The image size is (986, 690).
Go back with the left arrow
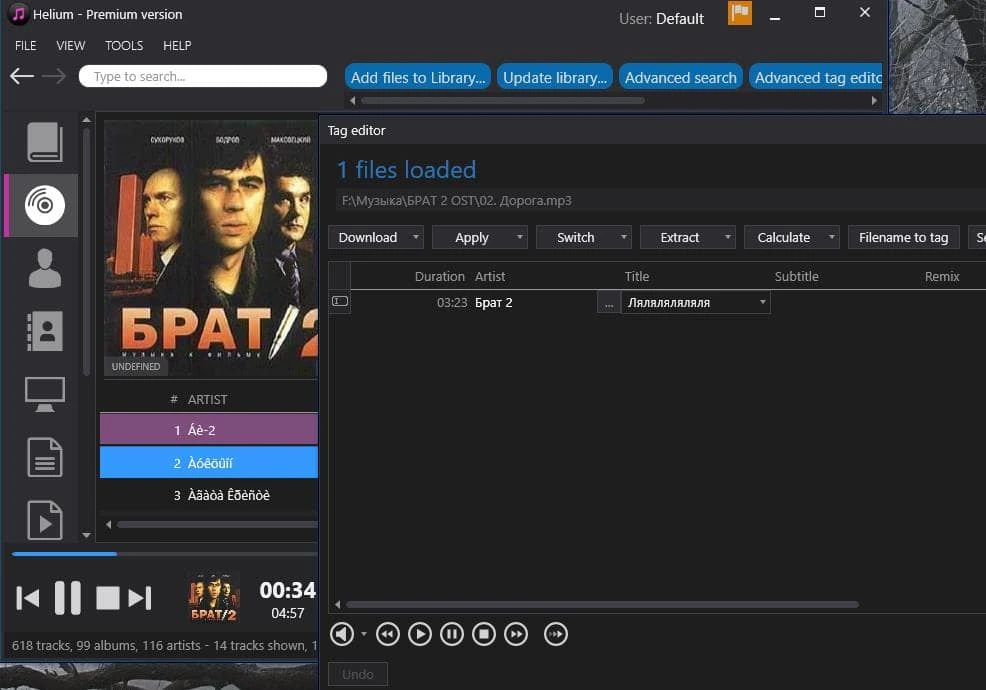click(x=22, y=76)
